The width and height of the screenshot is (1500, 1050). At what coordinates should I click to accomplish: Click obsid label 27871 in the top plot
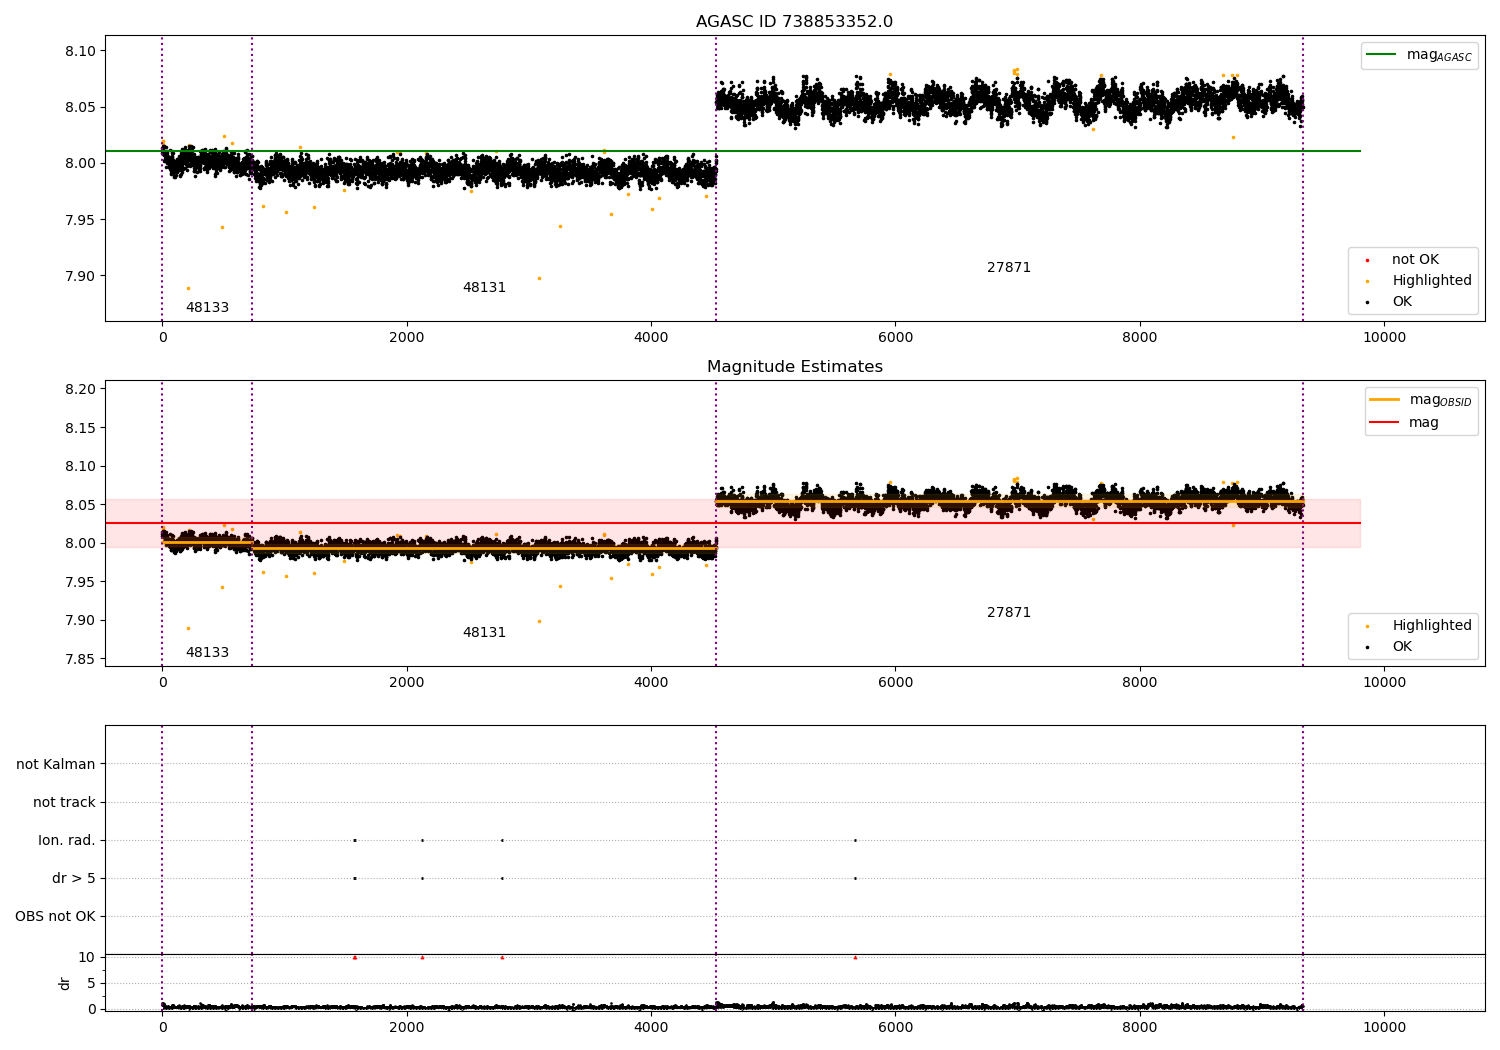[x=1009, y=268]
